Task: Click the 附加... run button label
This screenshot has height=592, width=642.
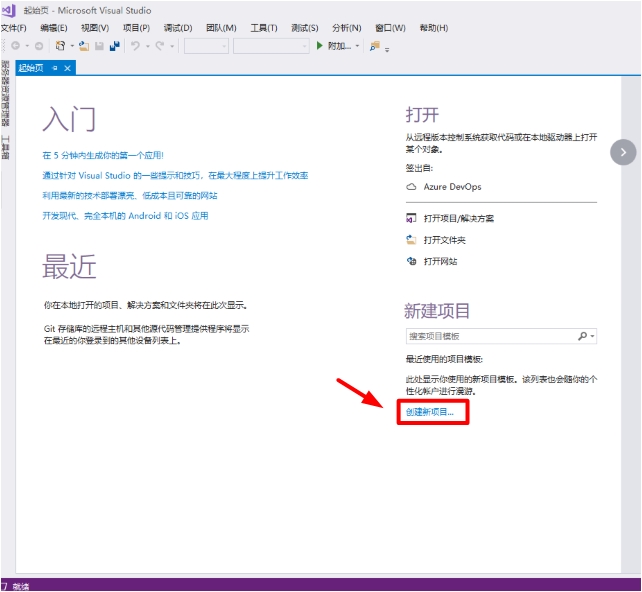Action: [x=339, y=46]
